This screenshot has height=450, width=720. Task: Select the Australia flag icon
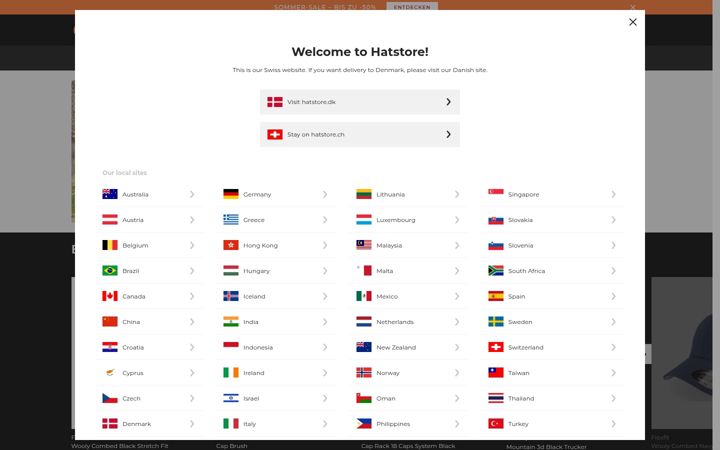(110, 194)
